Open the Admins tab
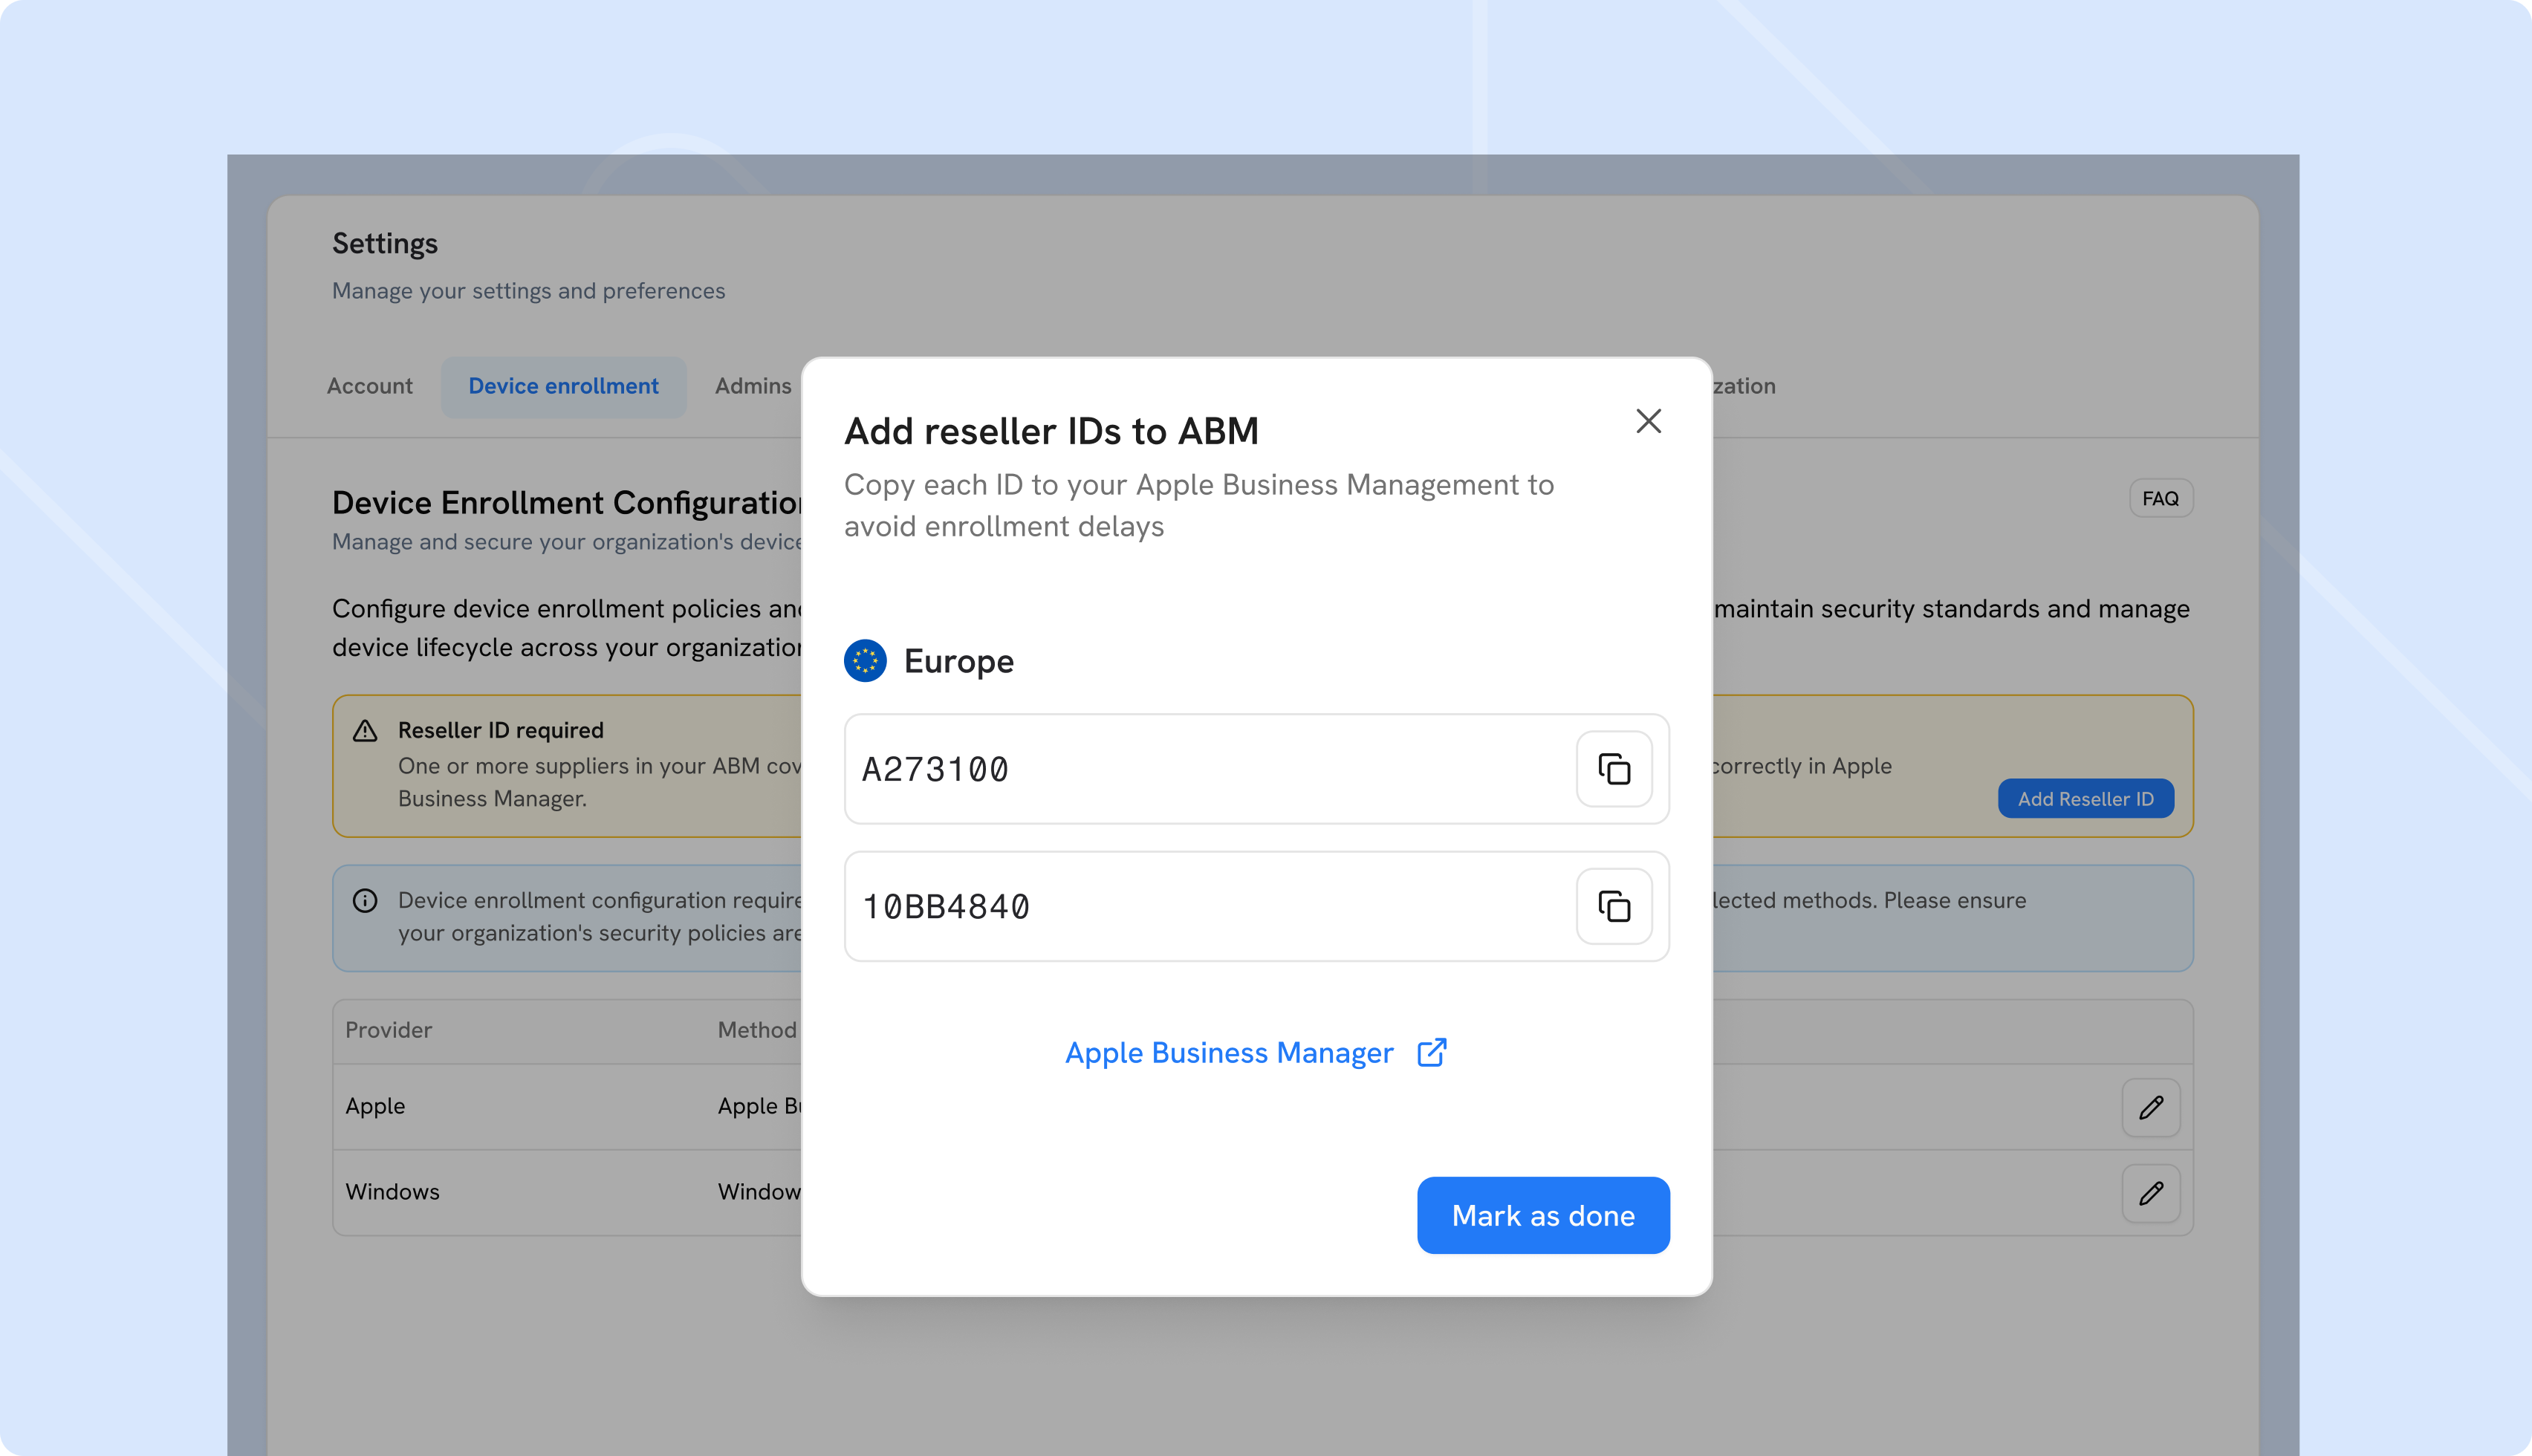This screenshot has width=2532, height=1456. [753, 386]
